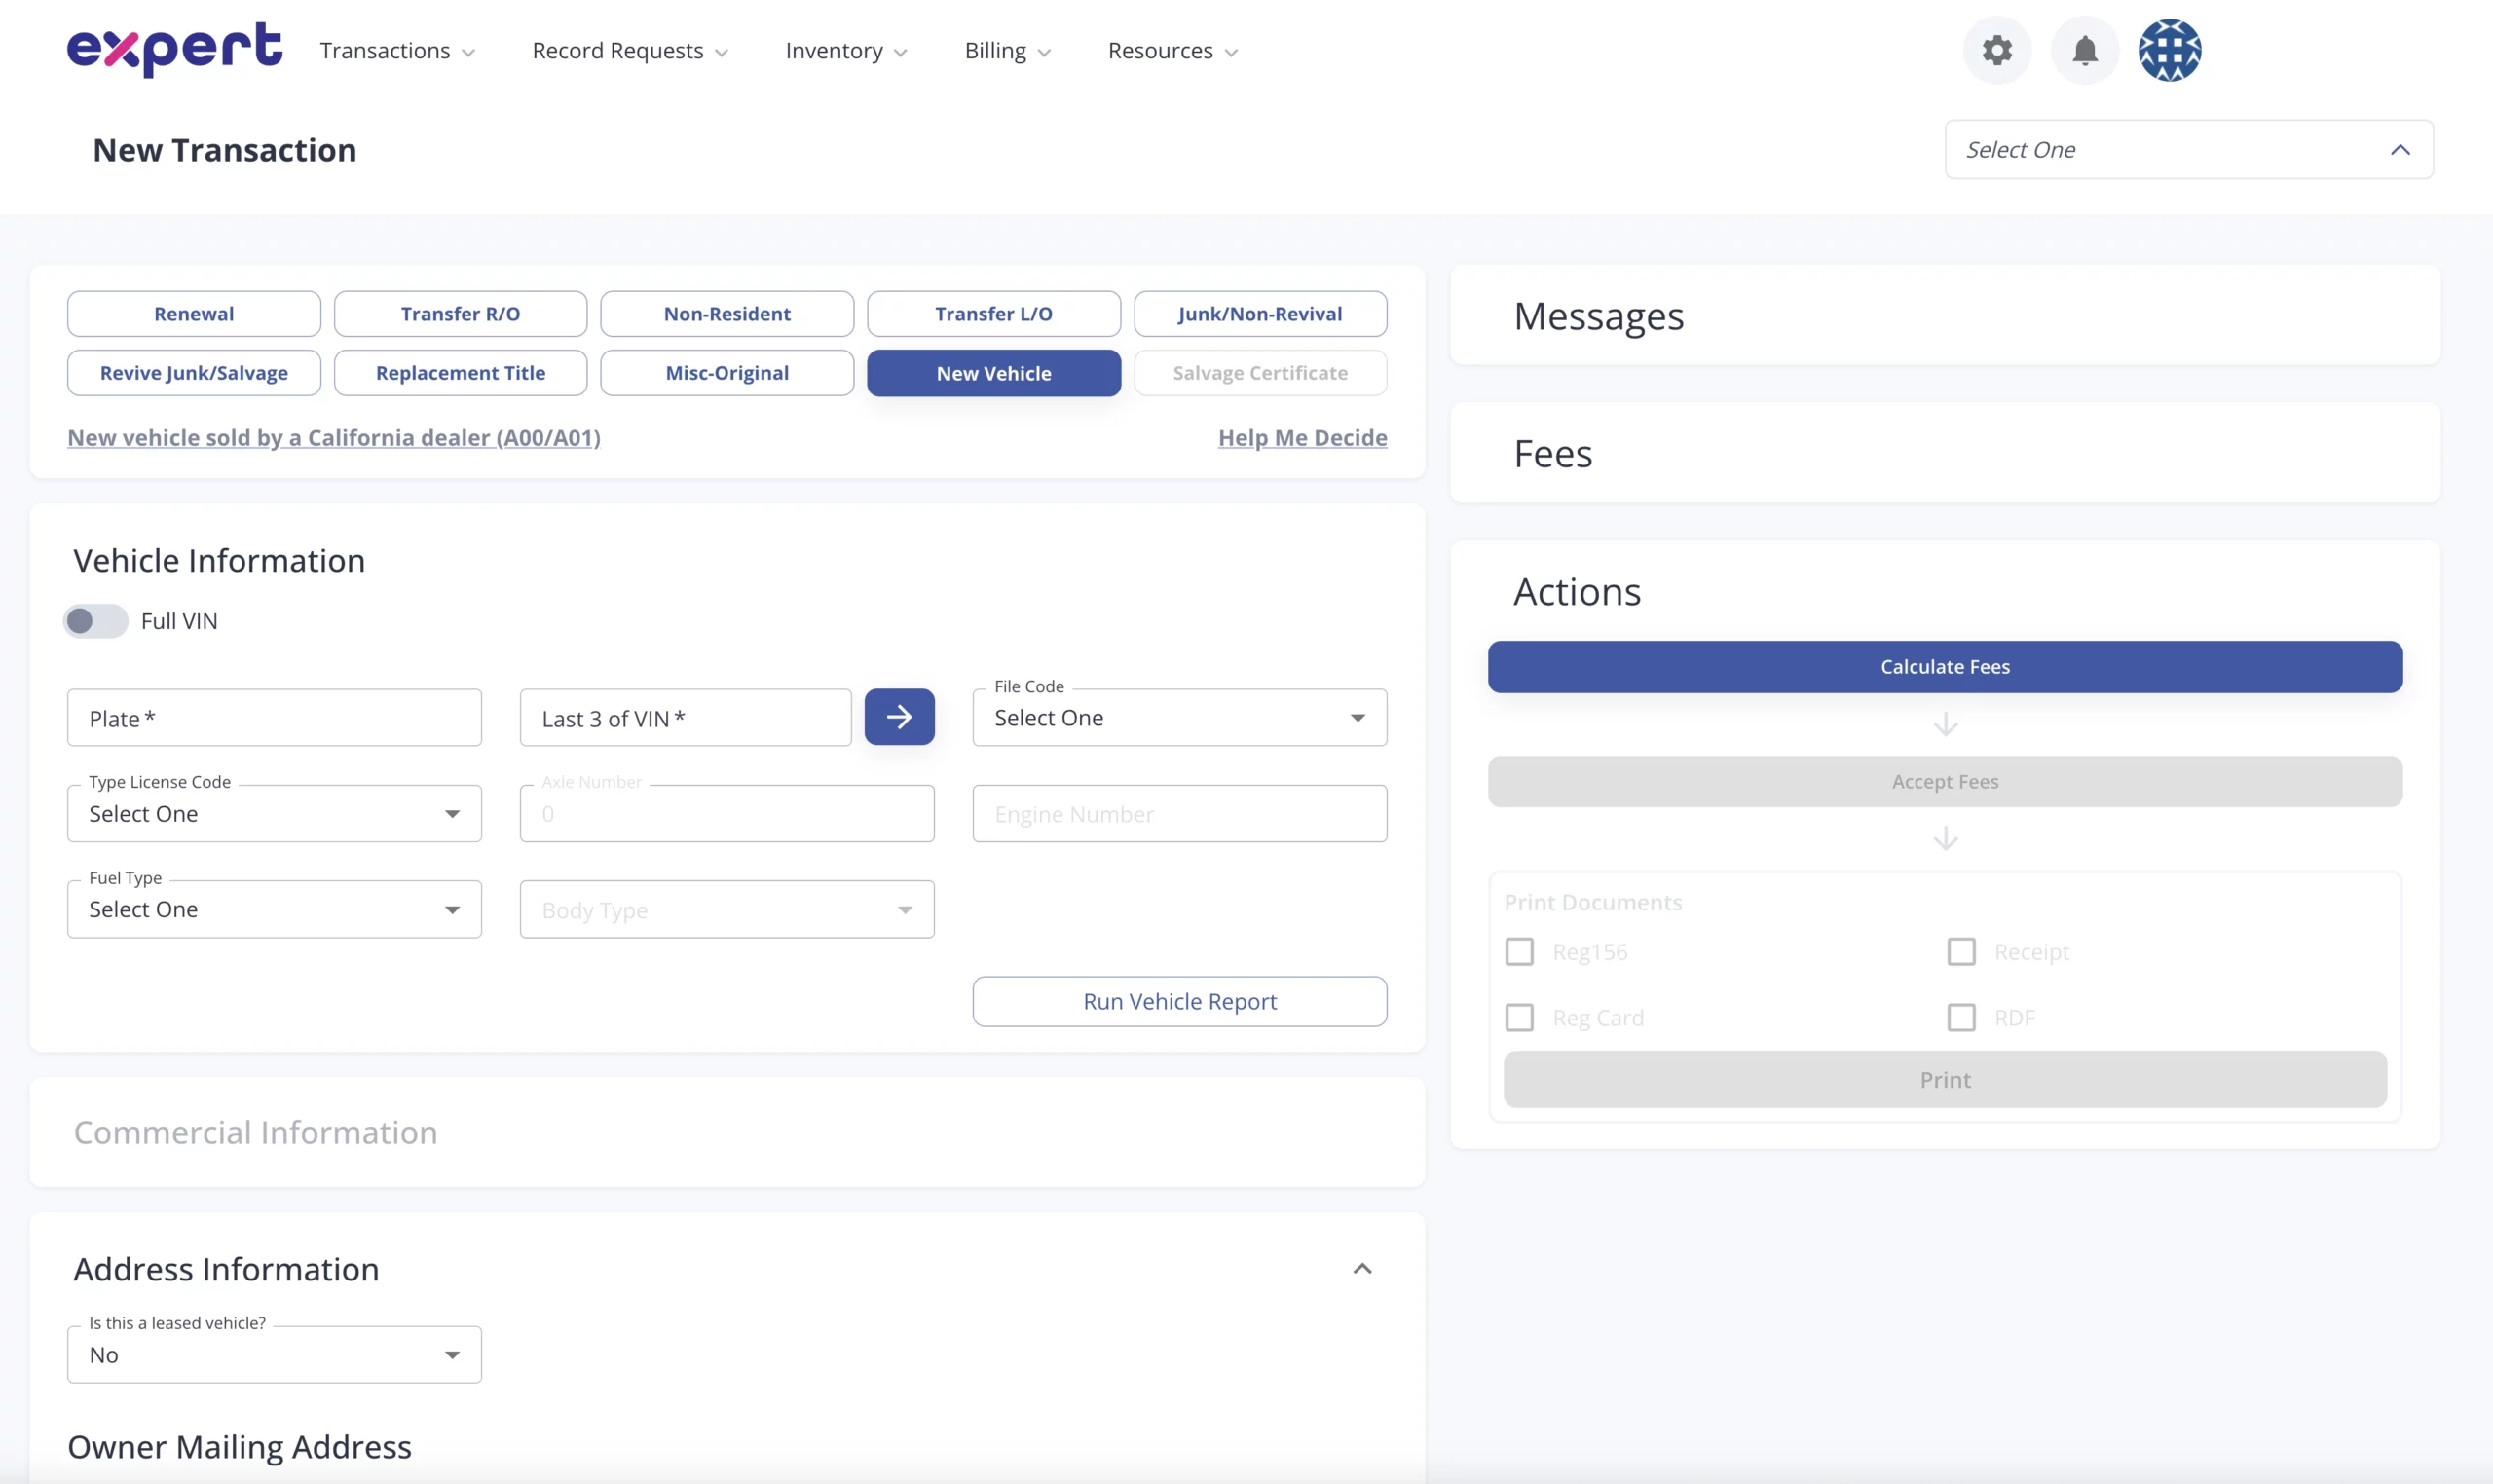Open the Transactions menu

point(397,51)
